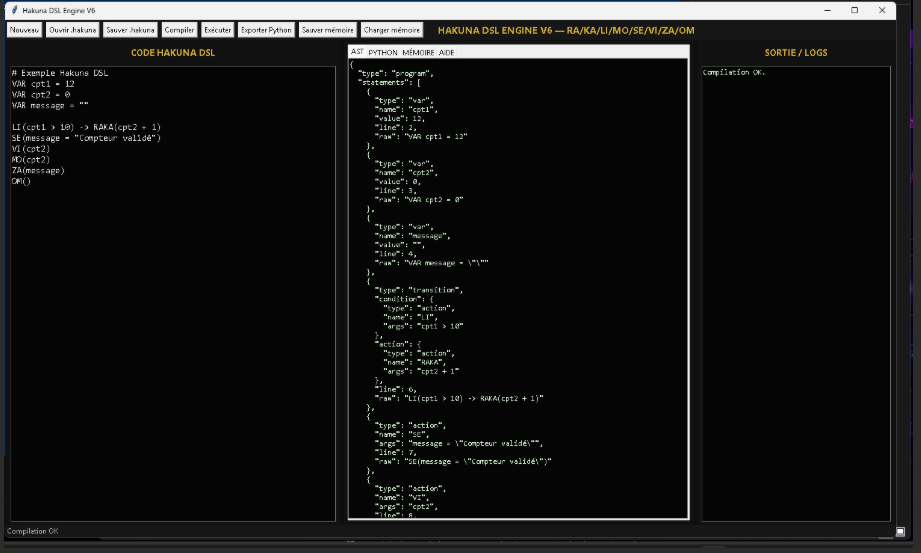The height and width of the screenshot is (553, 921).
Task: Click the 'CODE HAKUNA DSL' heading
Action: pos(173,53)
